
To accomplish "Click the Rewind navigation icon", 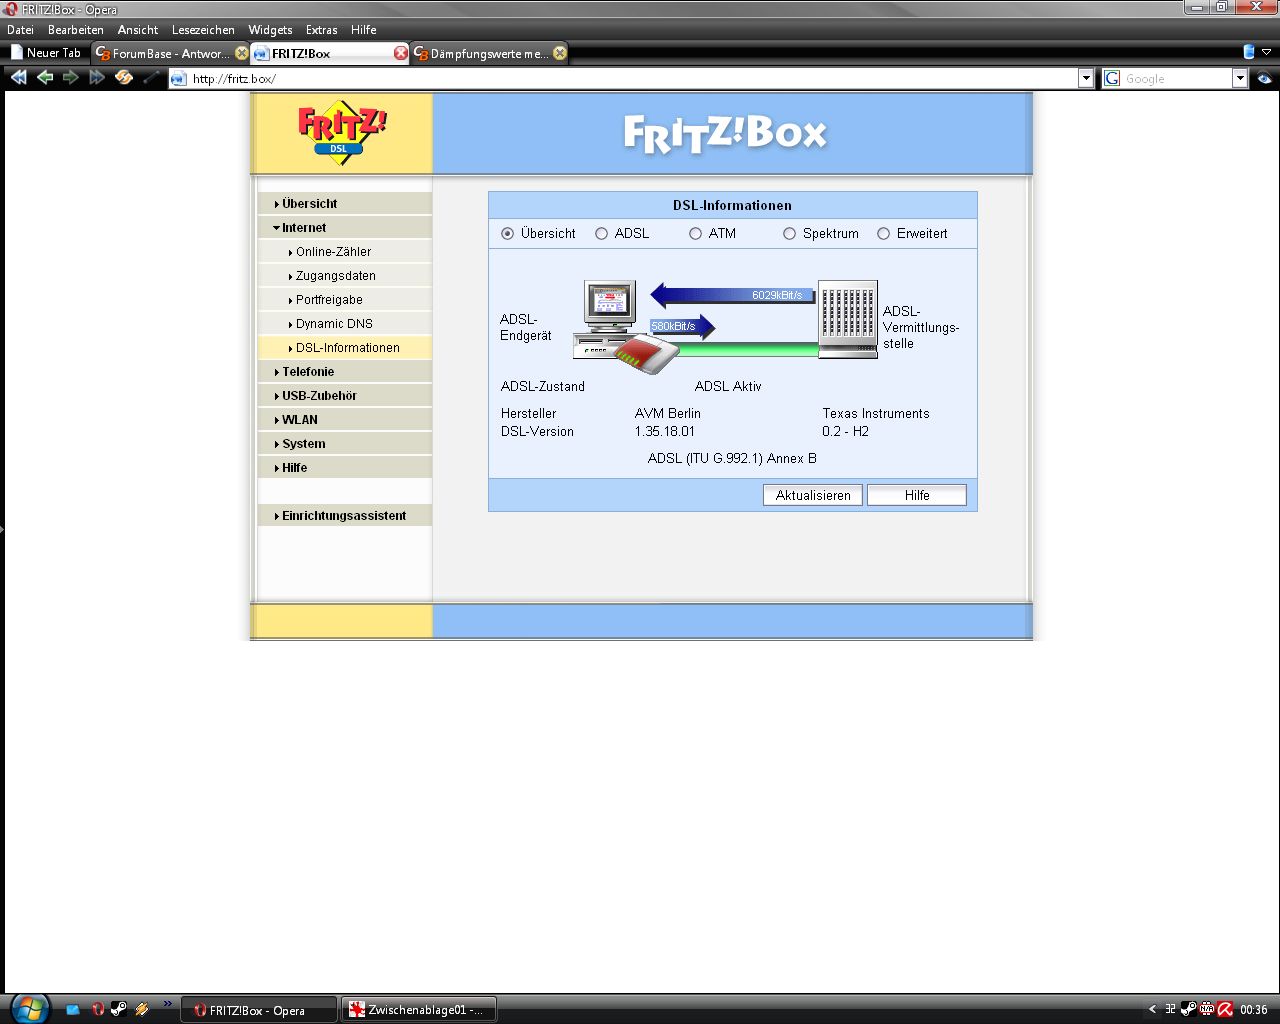I will tap(18, 77).
